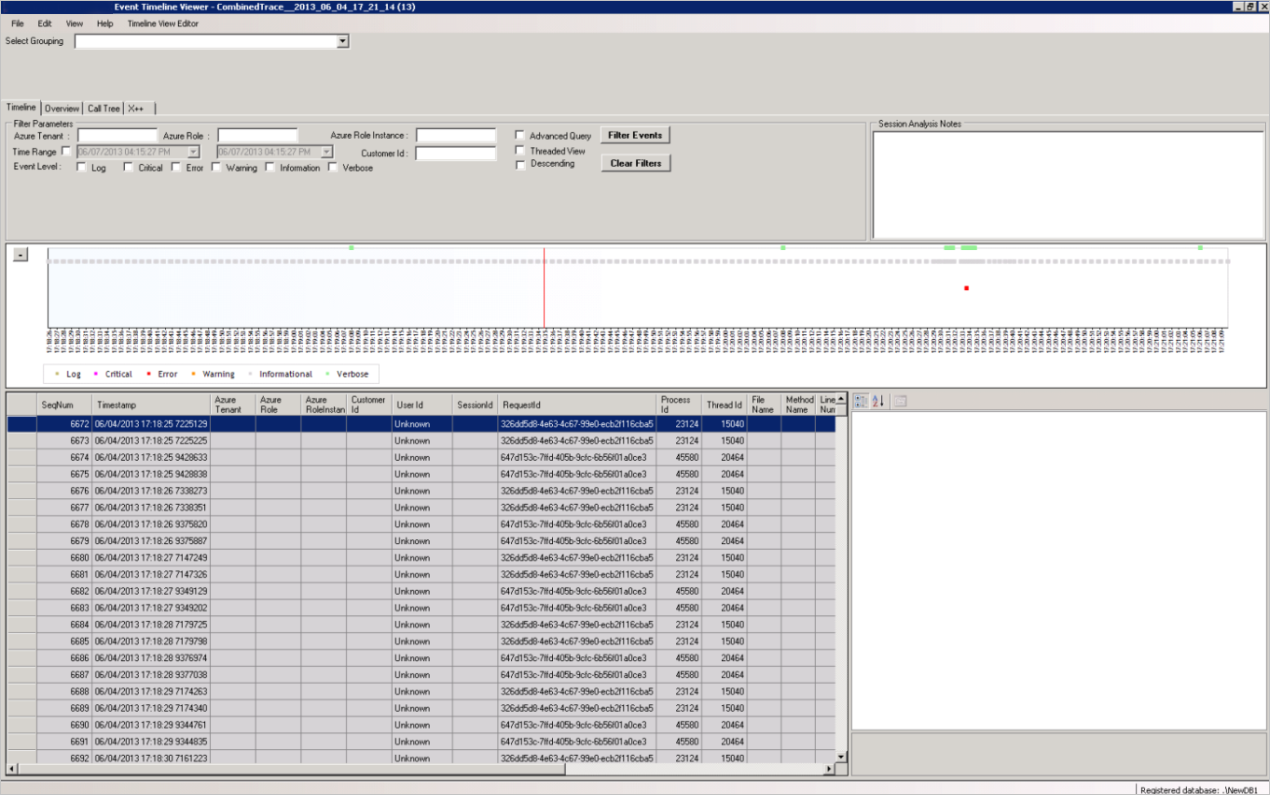Image resolution: width=1270 pixels, height=795 pixels.
Task: Click the red Error legend marker
Action: (x=148, y=375)
